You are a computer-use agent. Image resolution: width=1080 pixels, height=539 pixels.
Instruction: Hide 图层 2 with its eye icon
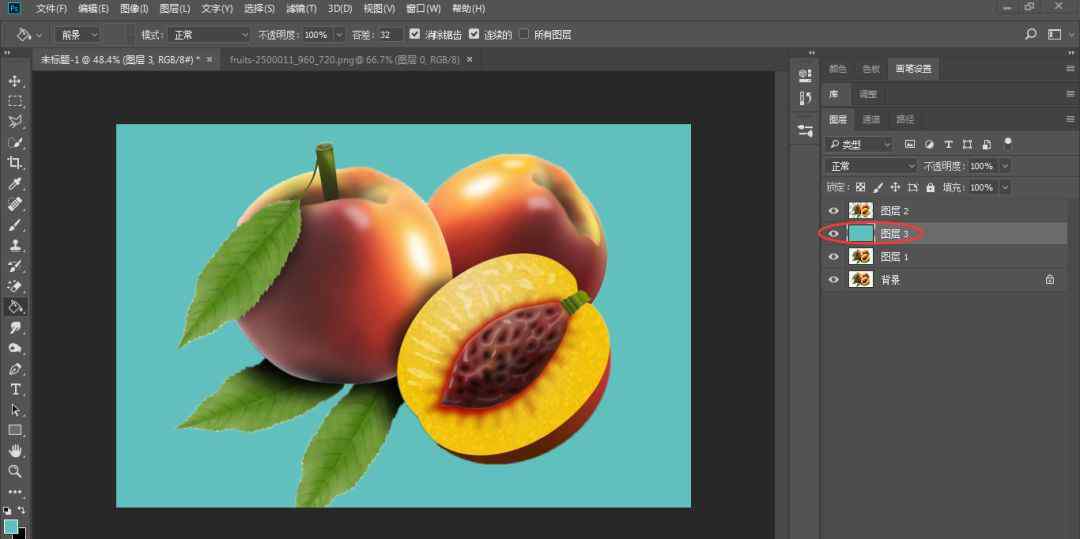coord(834,211)
